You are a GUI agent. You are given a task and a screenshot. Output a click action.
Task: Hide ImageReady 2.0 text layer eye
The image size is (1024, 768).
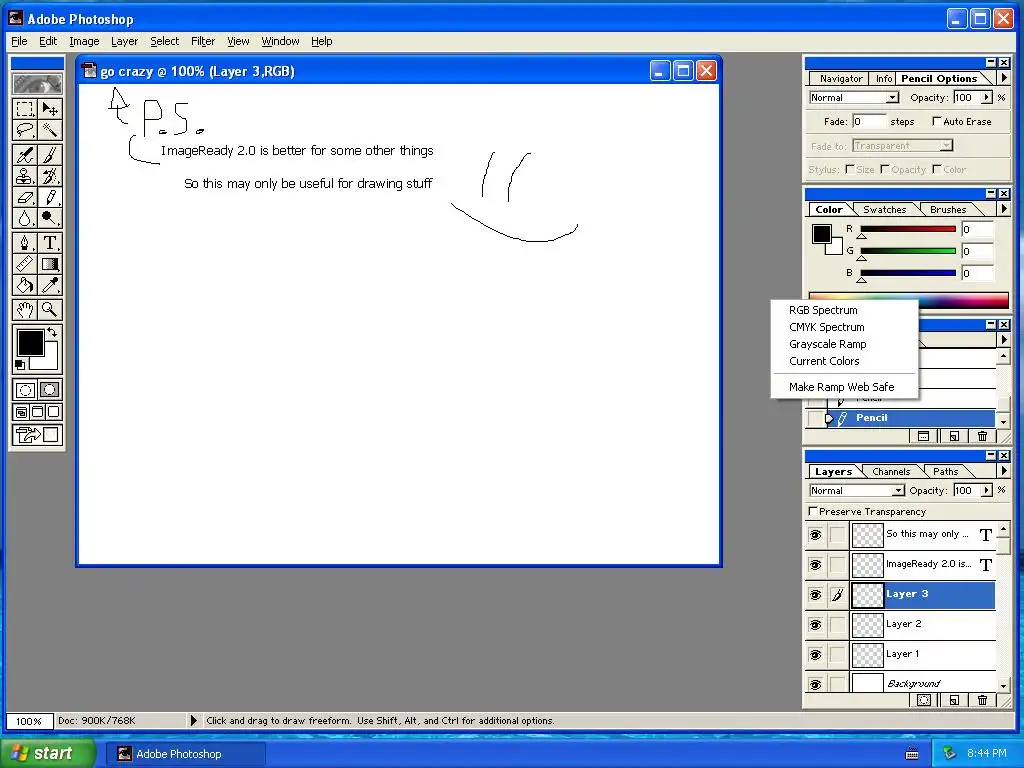pyautogui.click(x=816, y=564)
